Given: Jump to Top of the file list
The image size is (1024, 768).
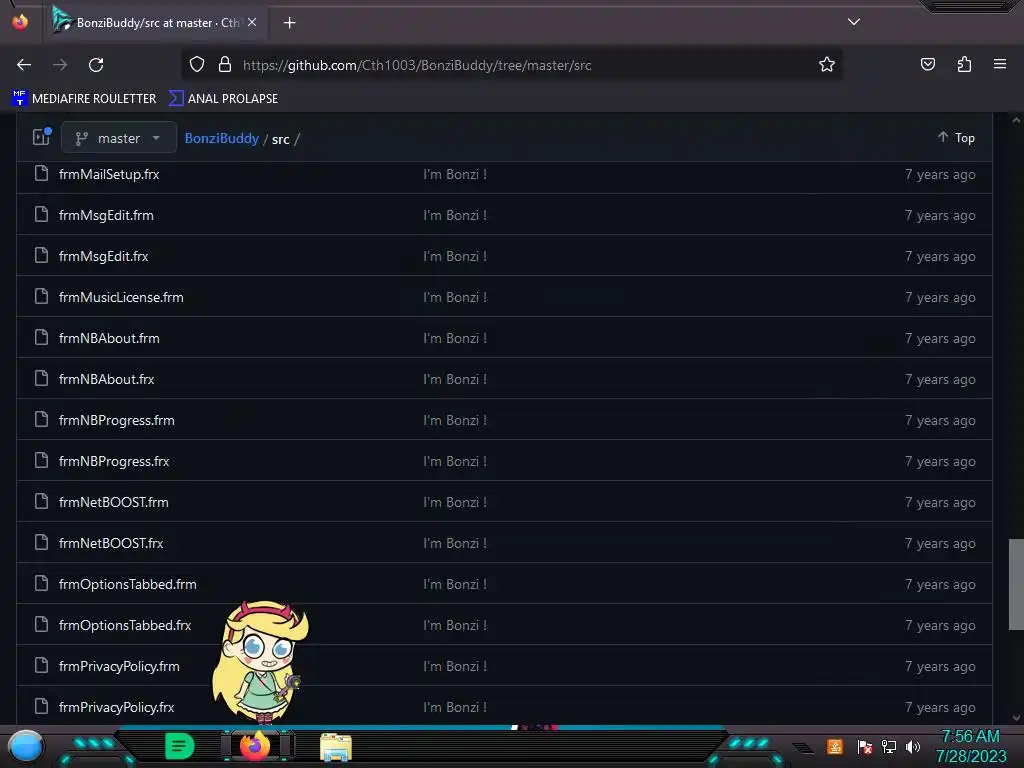Looking at the screenshot, I should 956,138.
